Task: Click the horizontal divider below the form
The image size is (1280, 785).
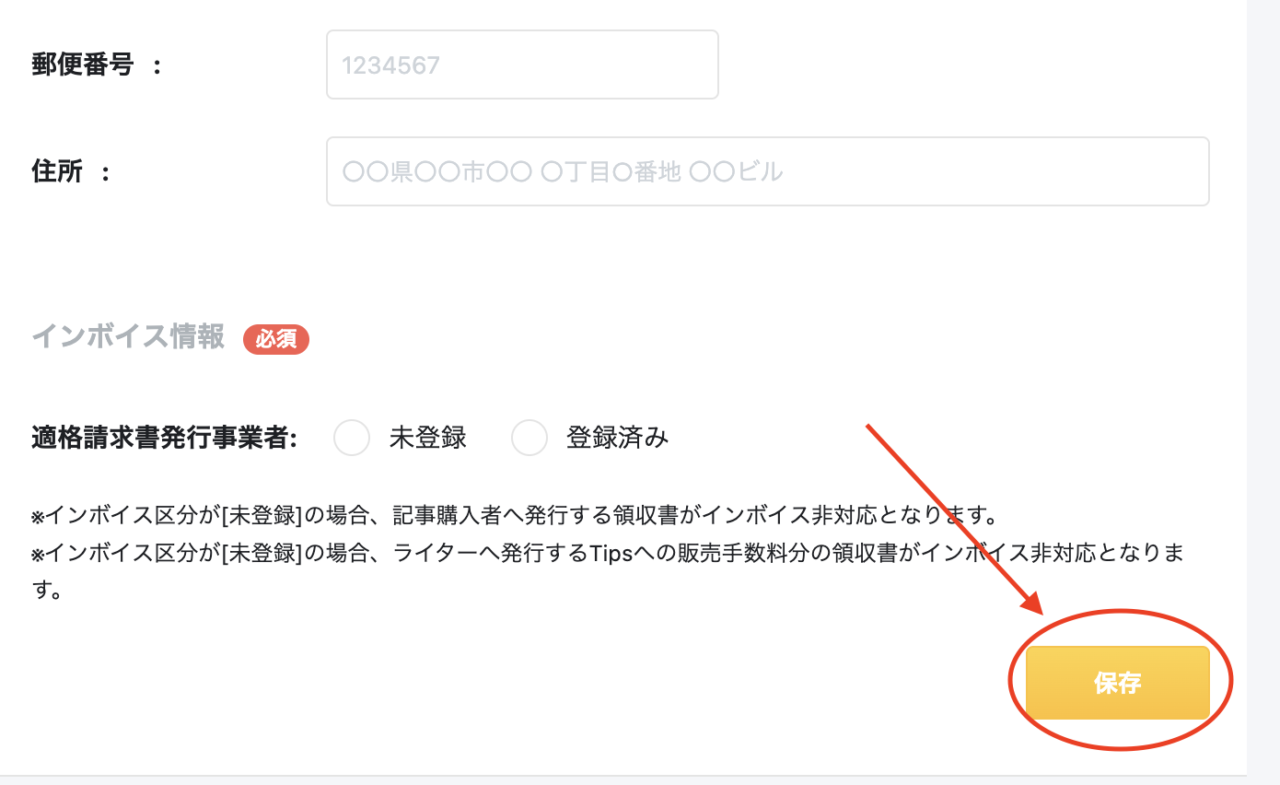Action: click(624, 776)
